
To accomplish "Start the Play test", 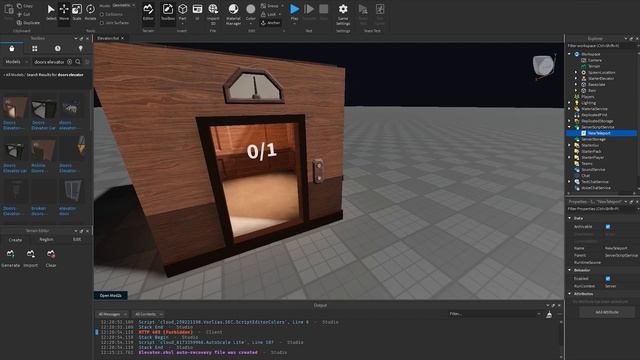I will [294, 12].
